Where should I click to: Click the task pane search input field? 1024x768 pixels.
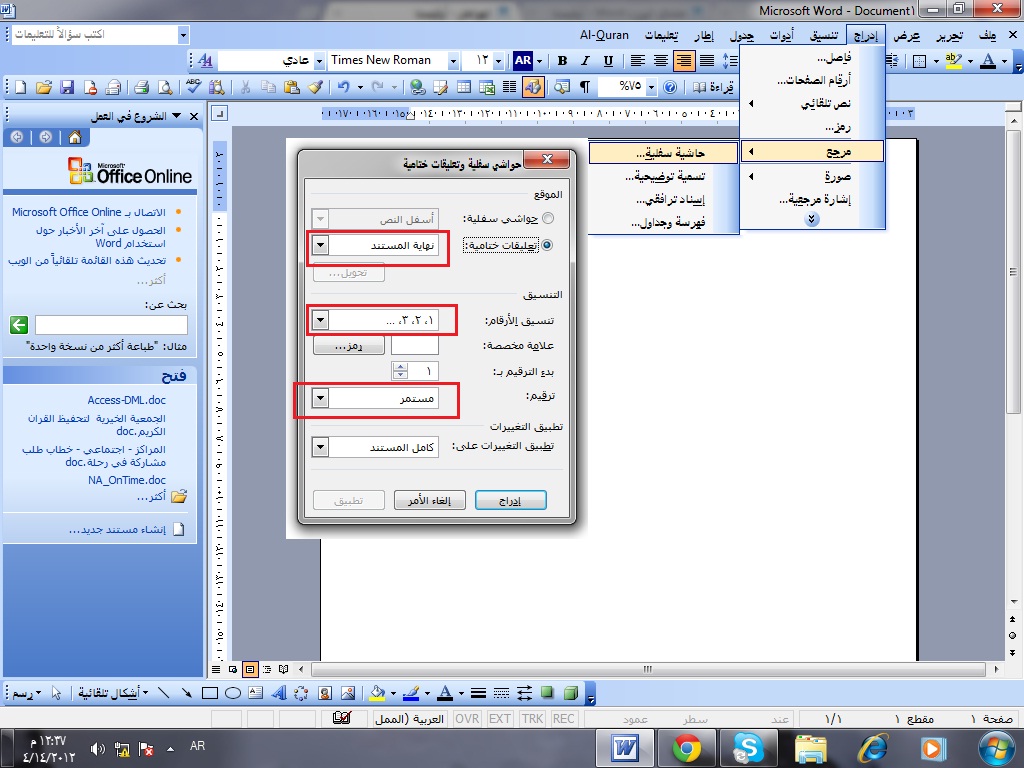point(111,325)
